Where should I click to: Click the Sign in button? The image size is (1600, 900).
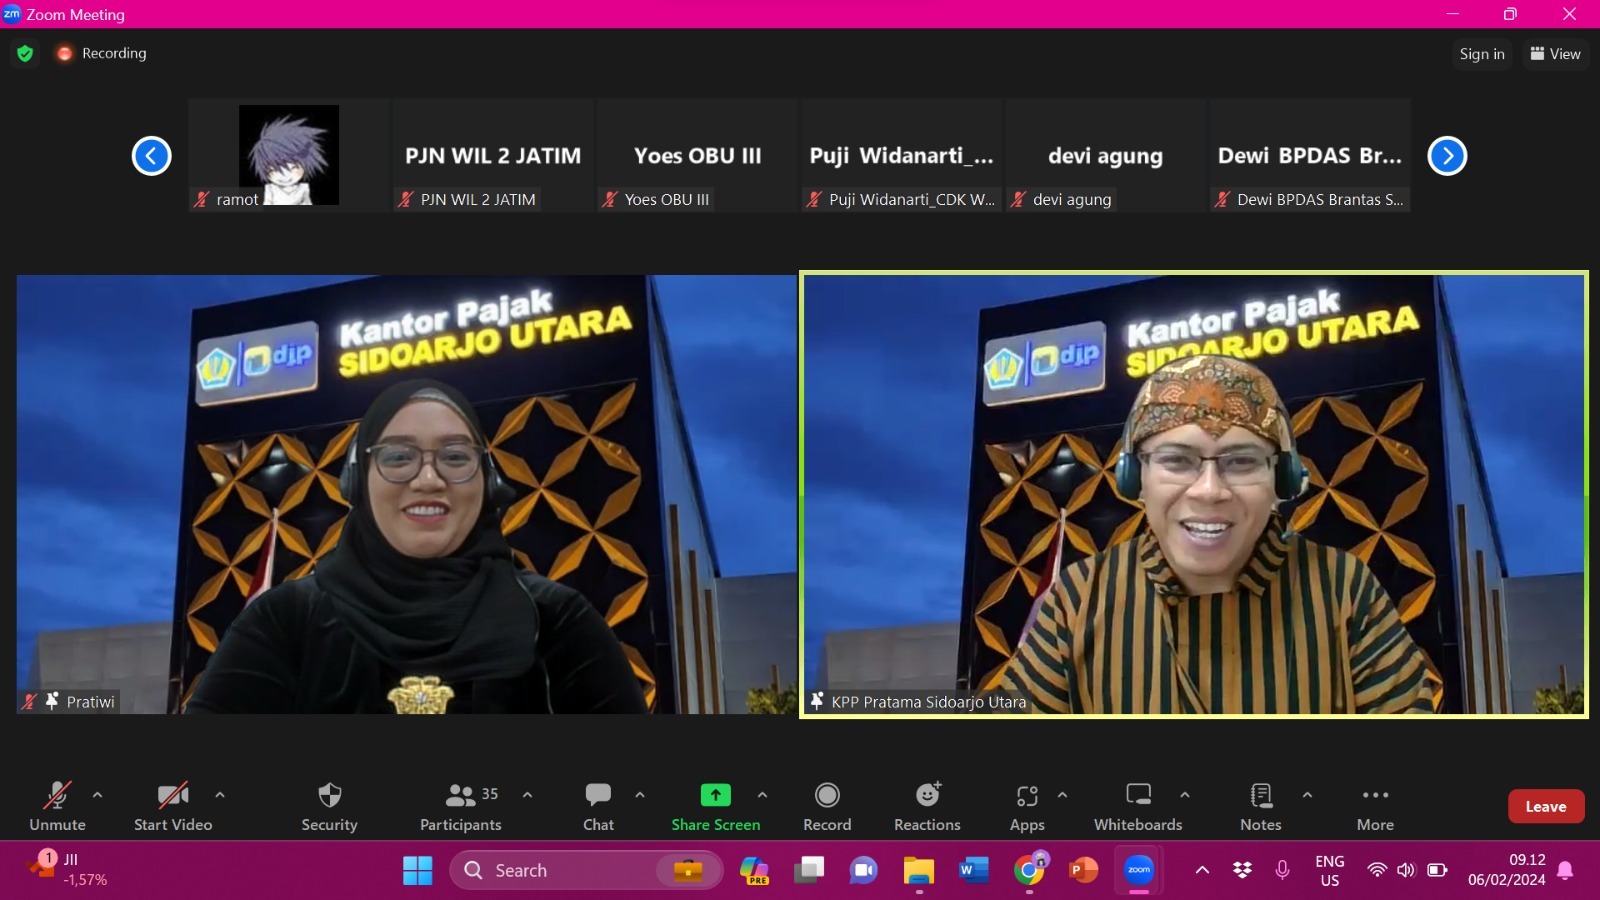click(1481, 54)
